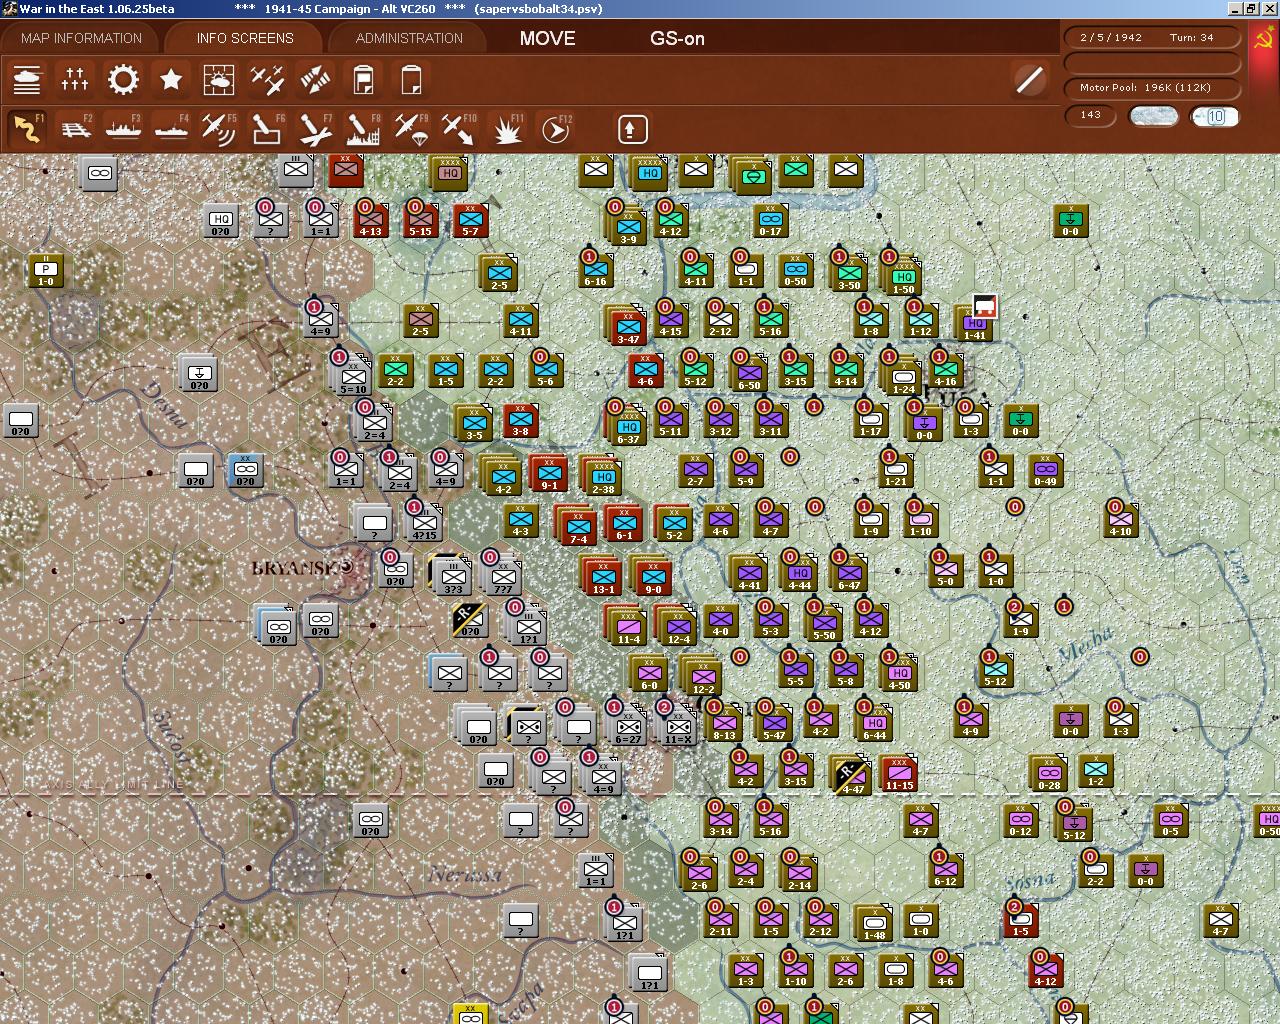Select F3 naval transport ship icon

[x=123, y=129]
